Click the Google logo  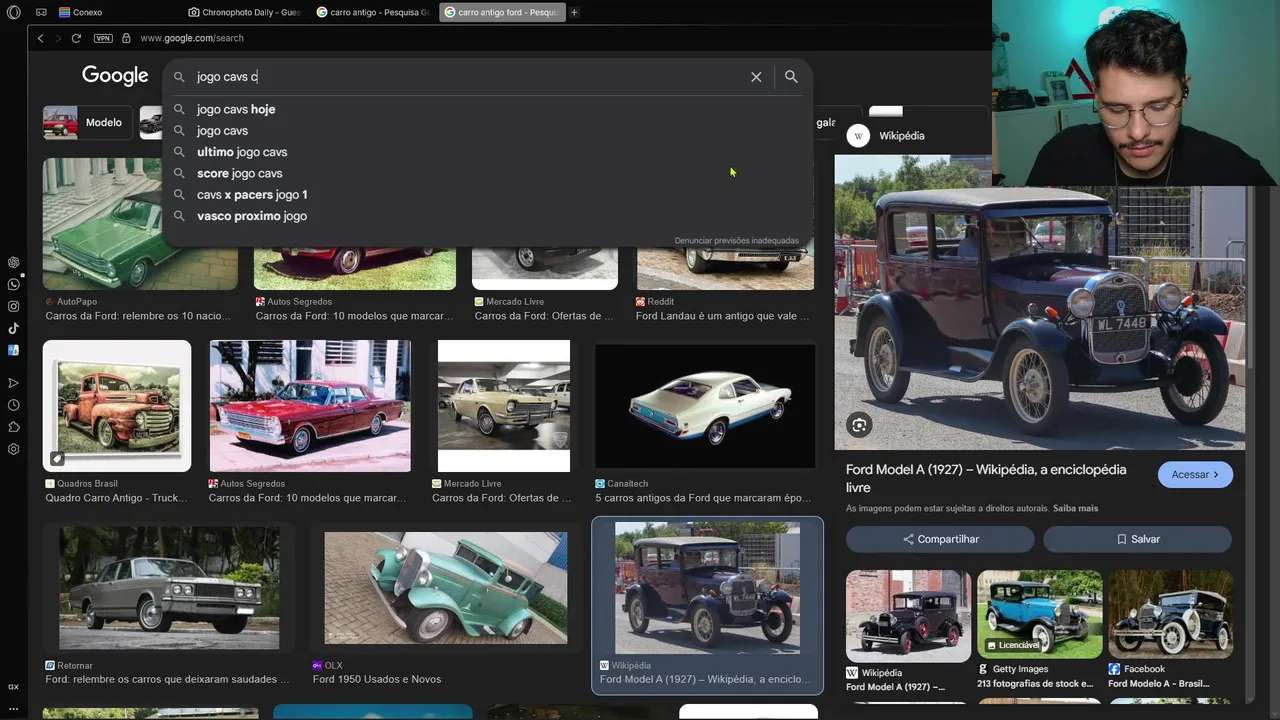(115, 76)
